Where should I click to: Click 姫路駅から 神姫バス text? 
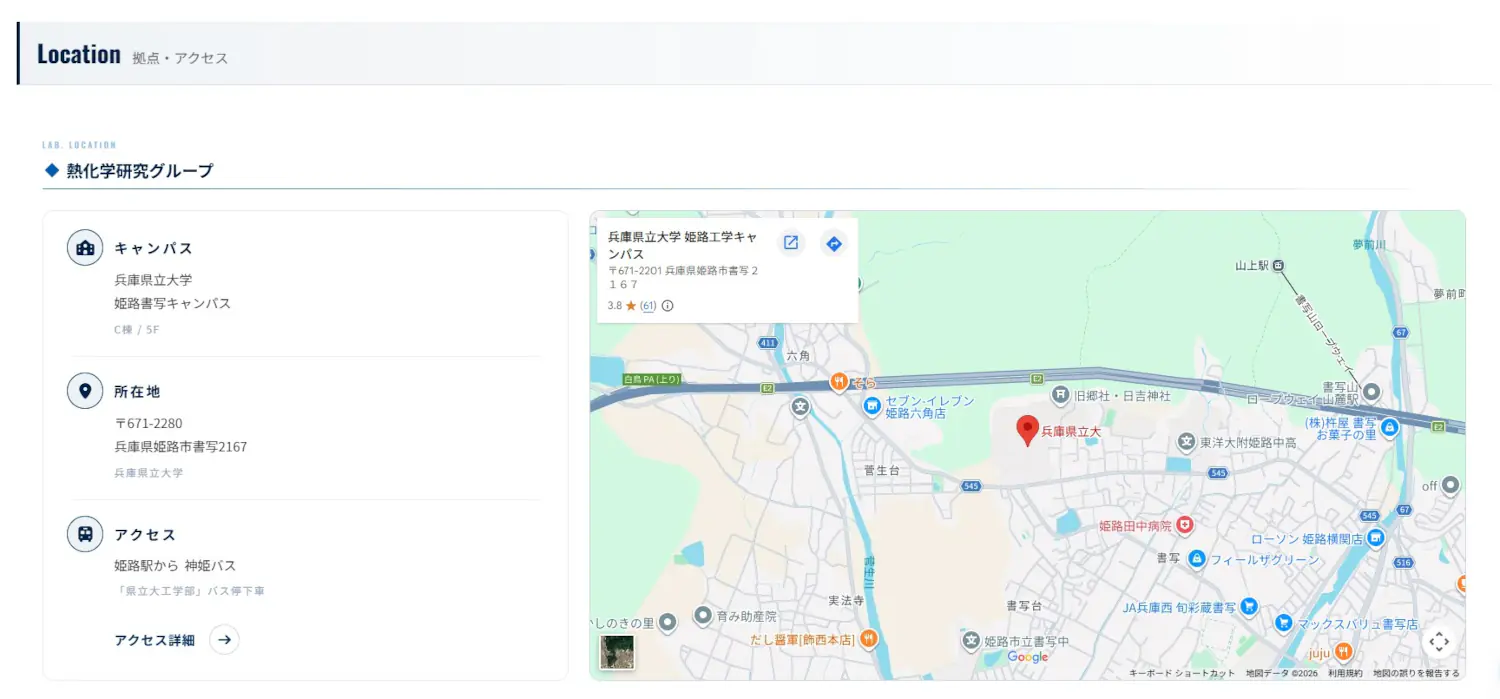coord(175,566)
